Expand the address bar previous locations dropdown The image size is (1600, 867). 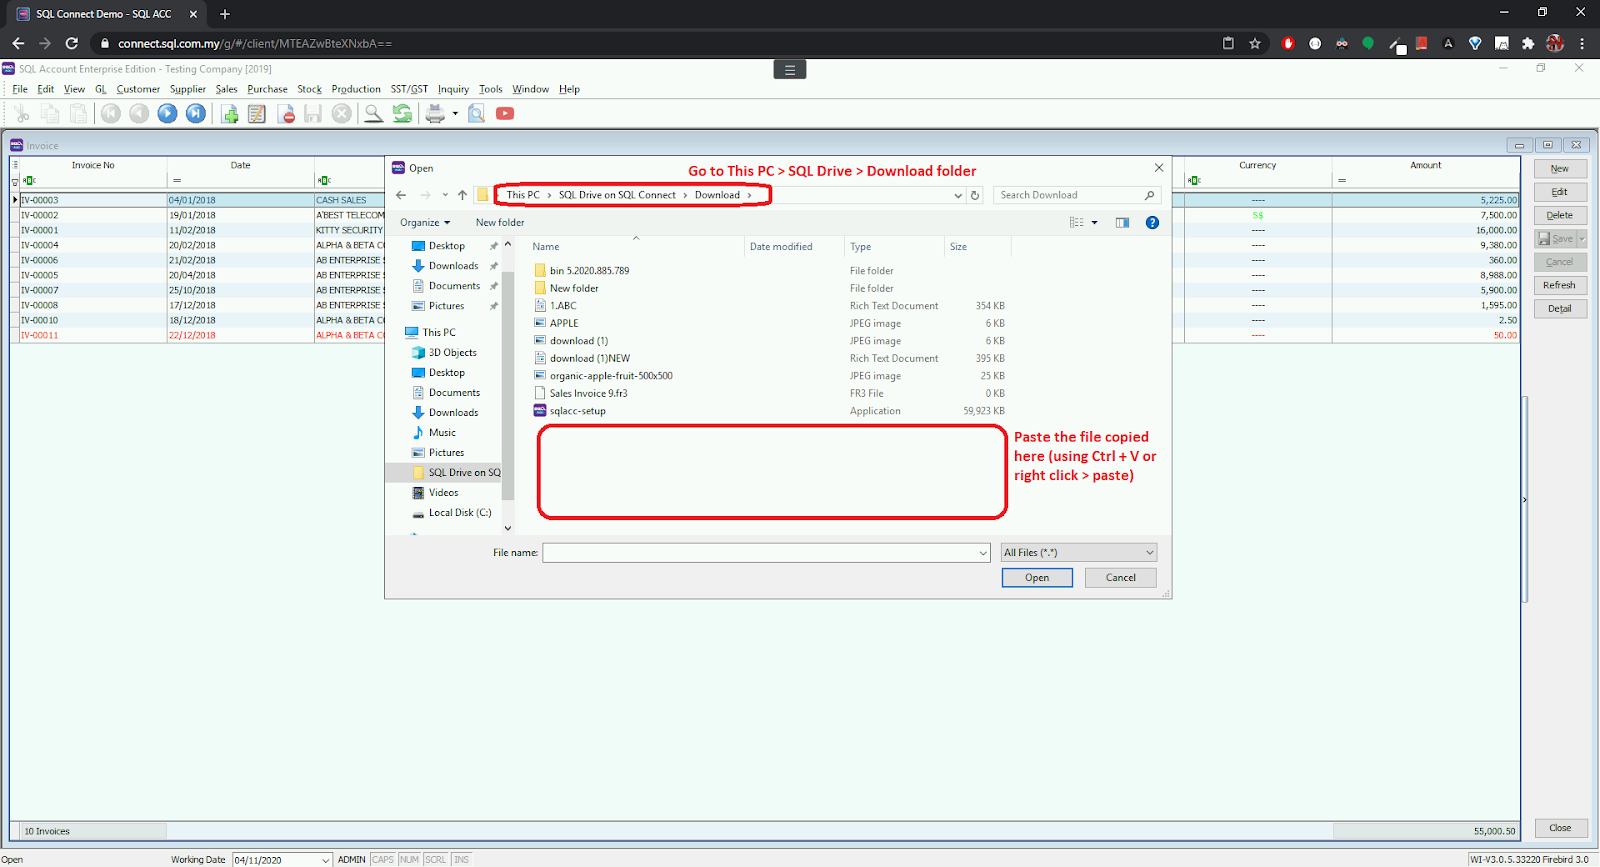[958, 196]
